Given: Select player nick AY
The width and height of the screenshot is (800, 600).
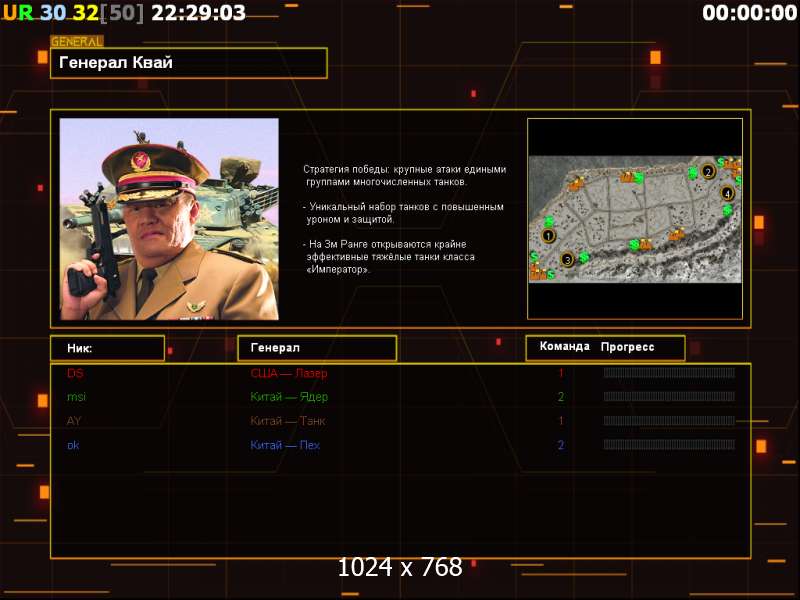Looking at the screenshot, I should coord(74,421).
